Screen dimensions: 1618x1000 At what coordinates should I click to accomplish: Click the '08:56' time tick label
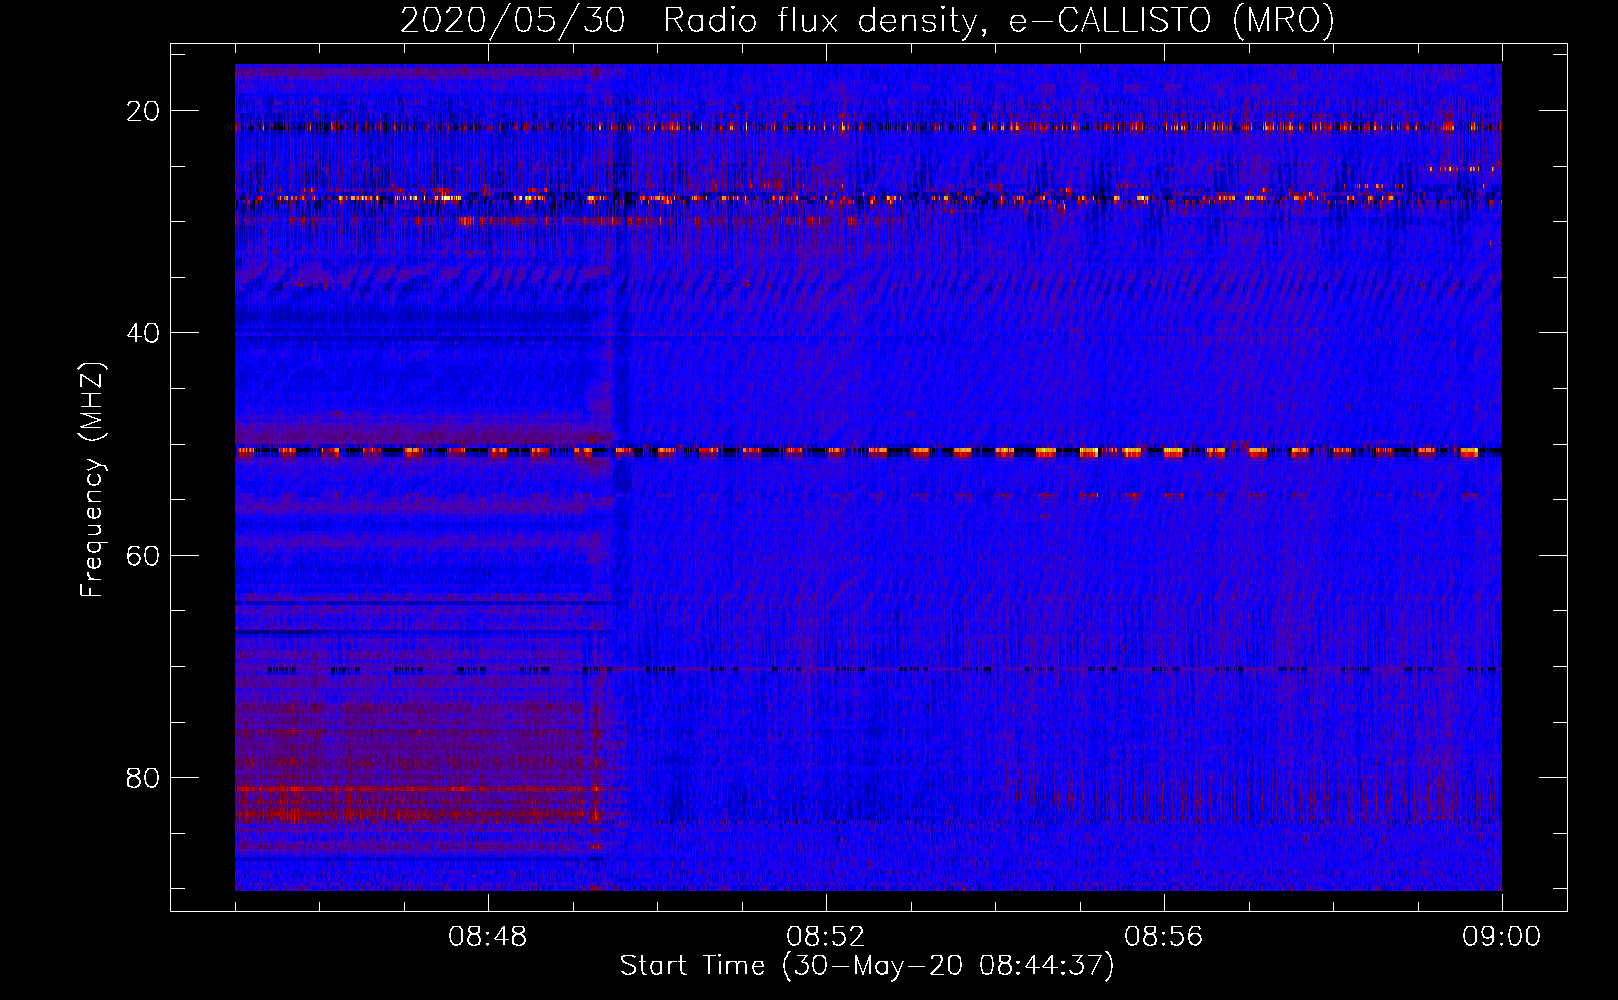(1164, 937)
